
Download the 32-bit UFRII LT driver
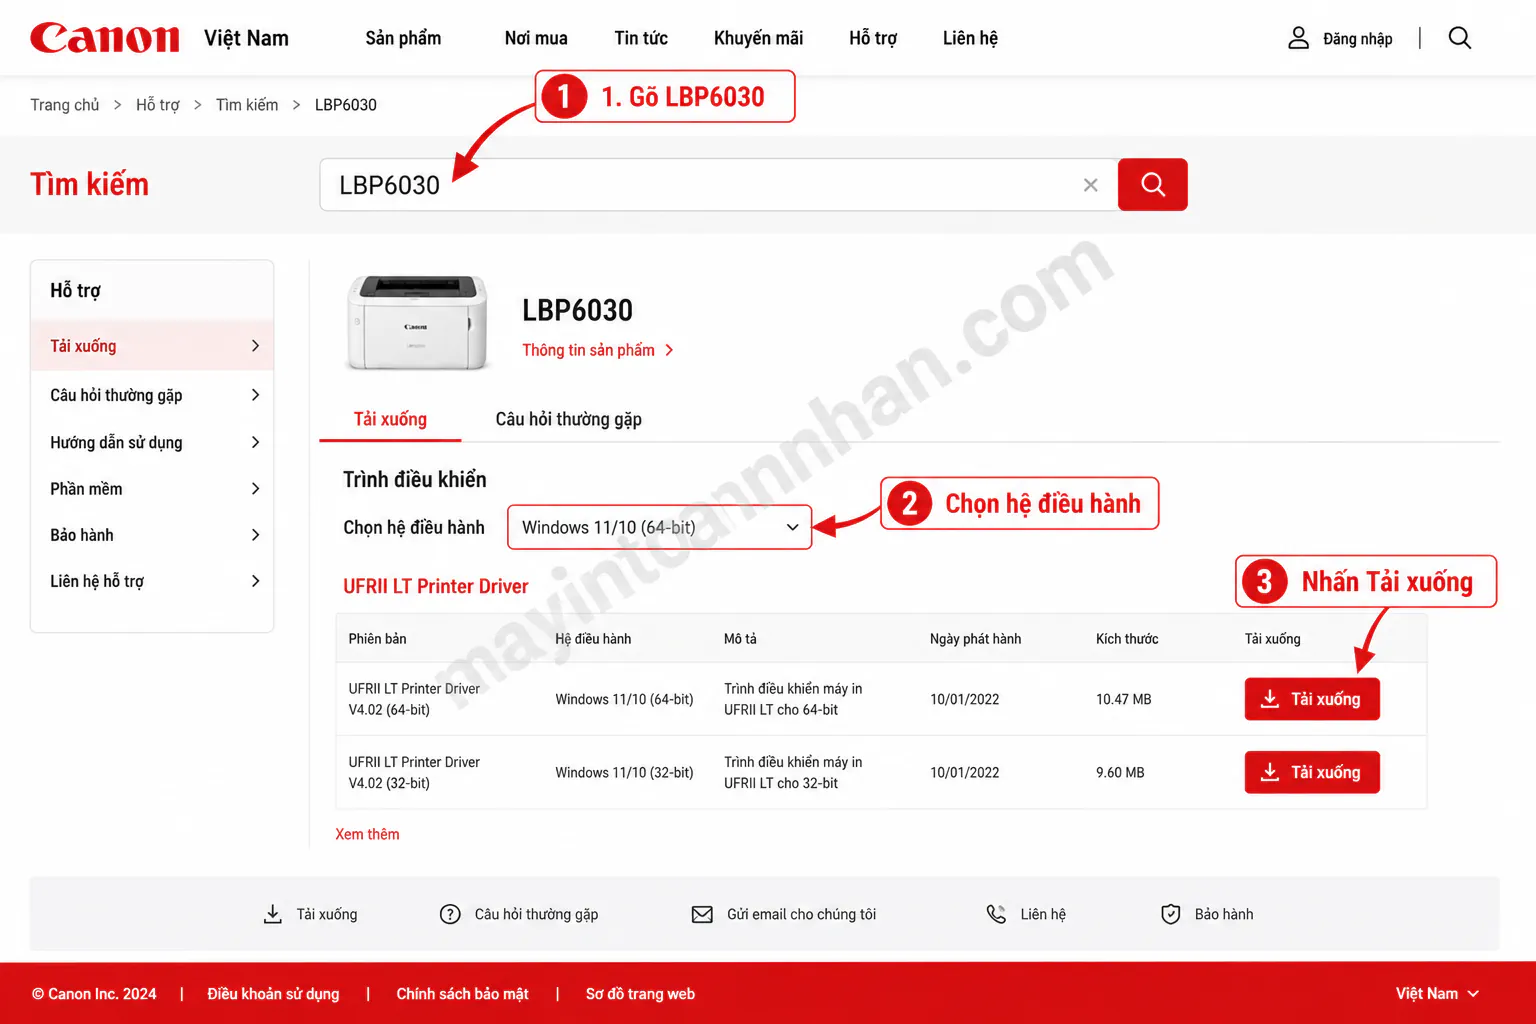[1312, 772]
